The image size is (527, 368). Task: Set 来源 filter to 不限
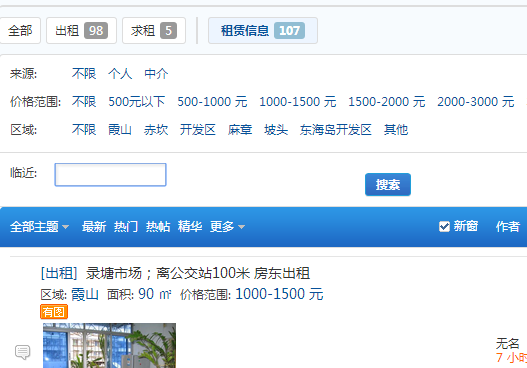coord(84,74)
